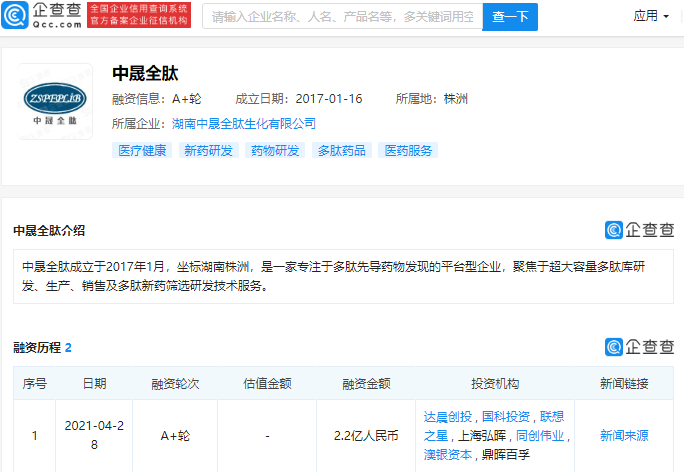
Task: Open the 澳银资本 investor link
Action: [448, 455]
